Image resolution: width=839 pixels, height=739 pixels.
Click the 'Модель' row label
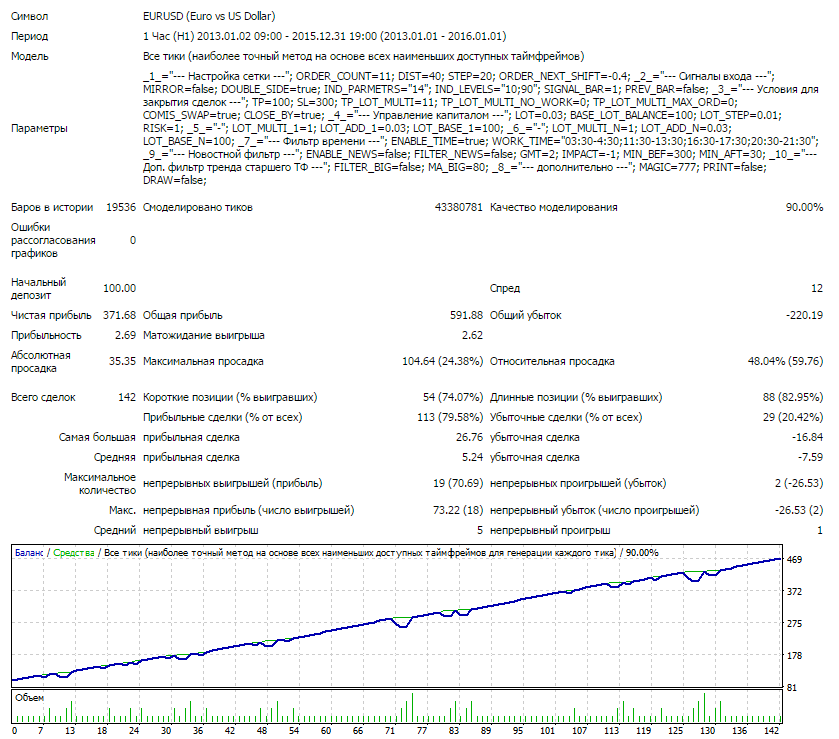[29, 56]
